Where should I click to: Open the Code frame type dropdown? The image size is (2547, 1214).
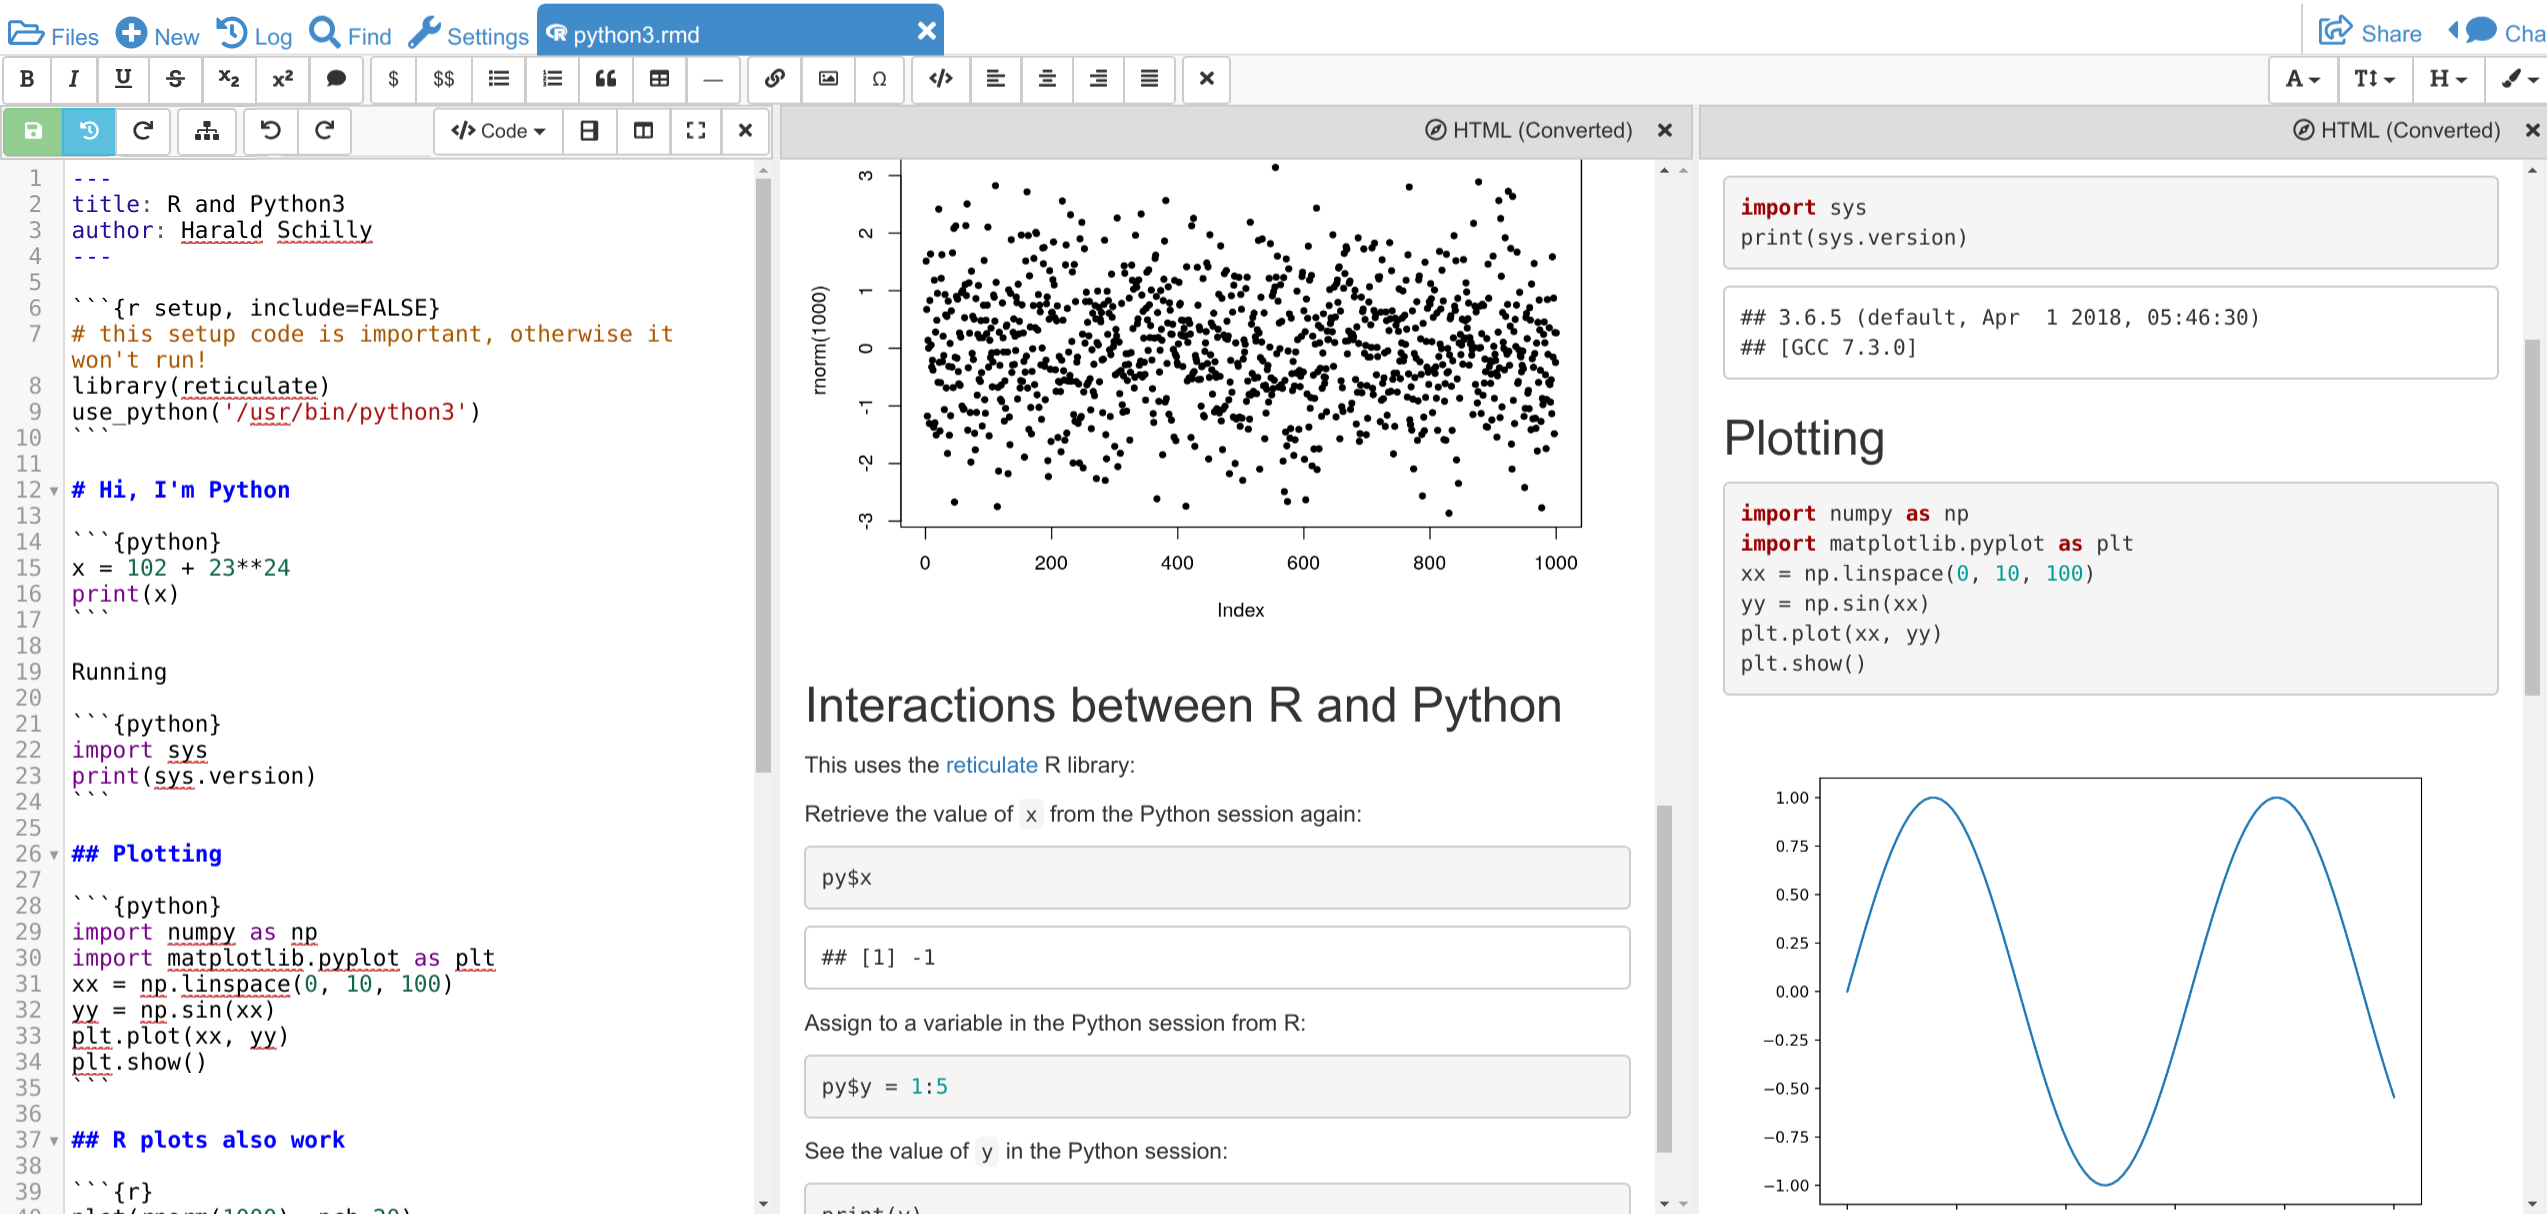pyautogui.click(x=498, y=131)
